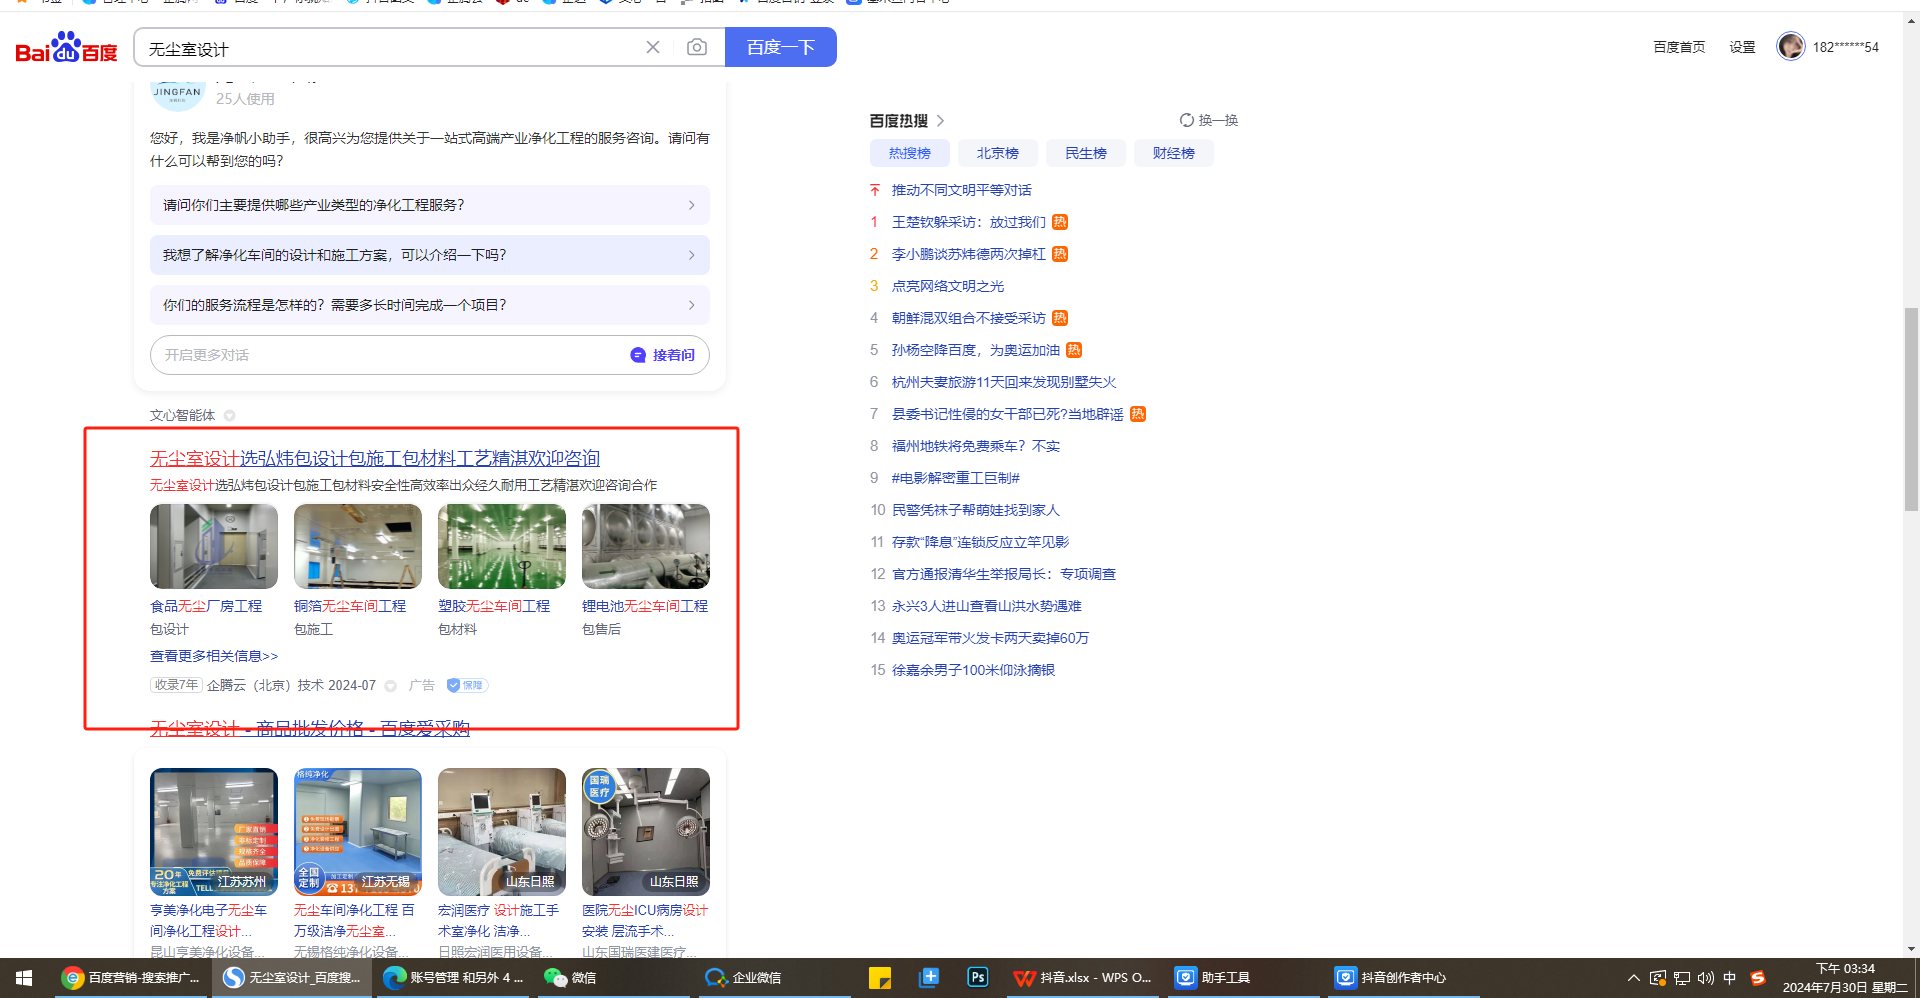Click the page vertical scrollbar
The width and height of the screenshot is (1920, 998).
pyautogui.click(x=1911, y=410)
